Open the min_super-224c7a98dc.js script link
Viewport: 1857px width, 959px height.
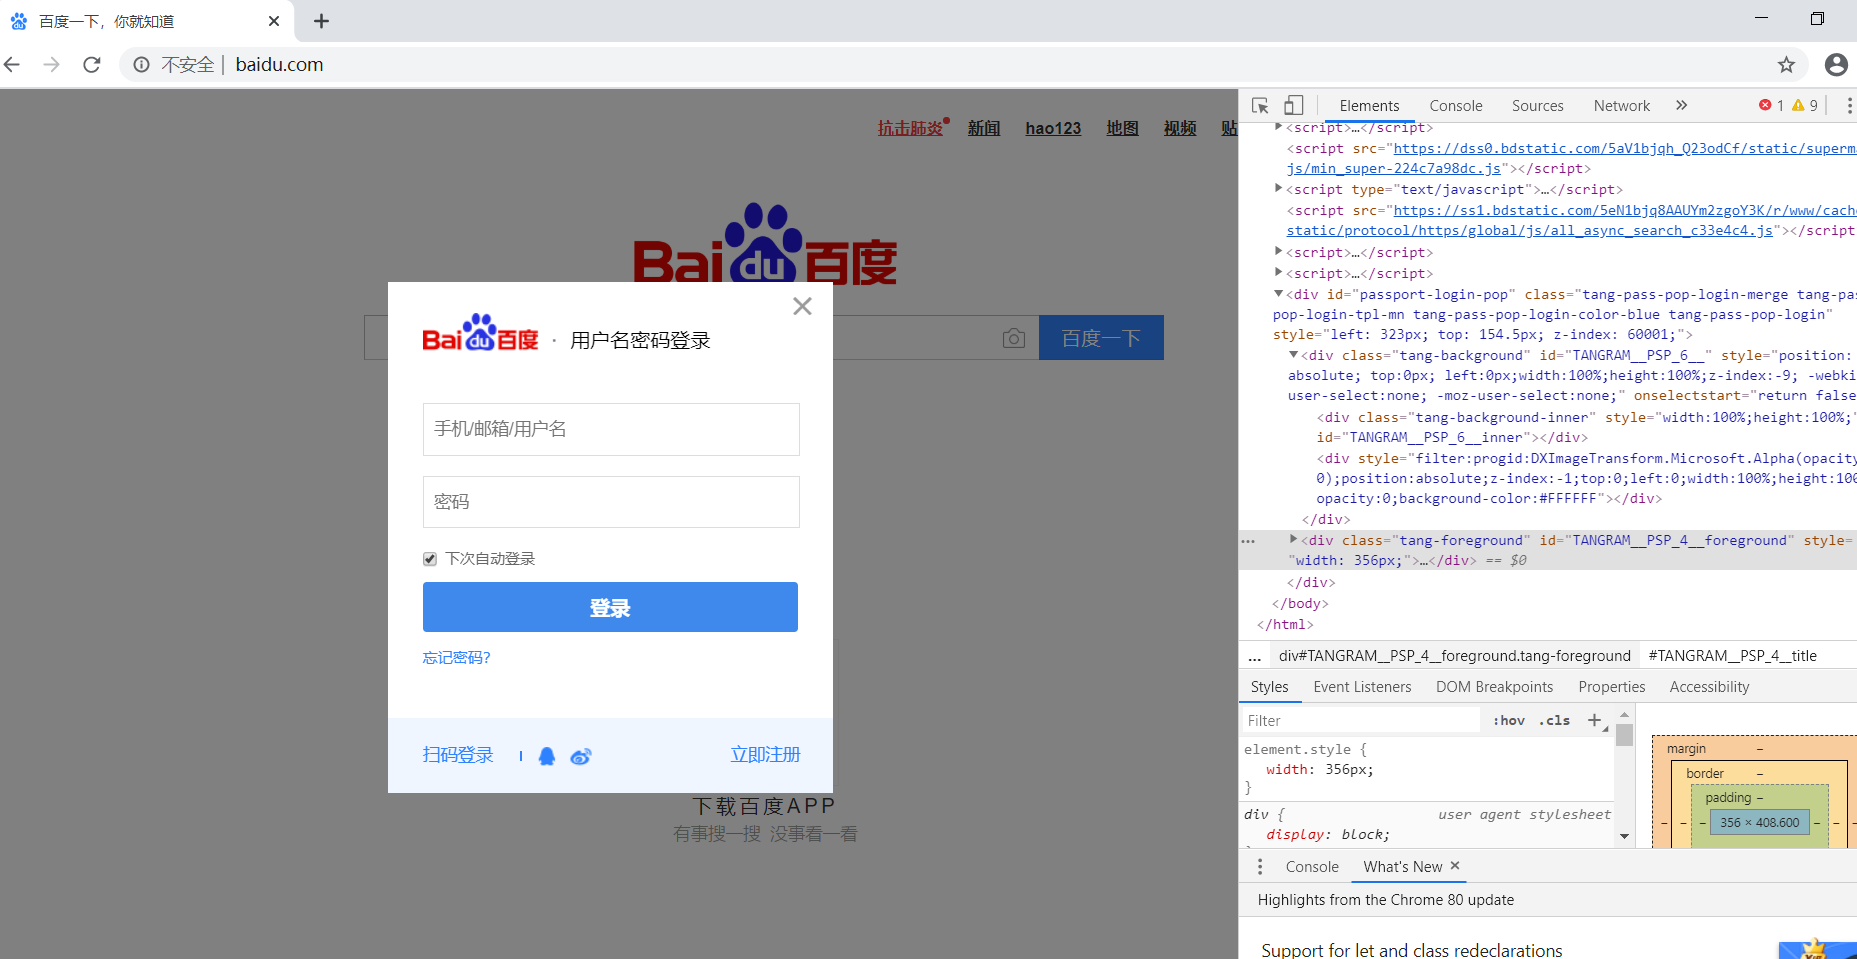click(x=1394, y=168)
